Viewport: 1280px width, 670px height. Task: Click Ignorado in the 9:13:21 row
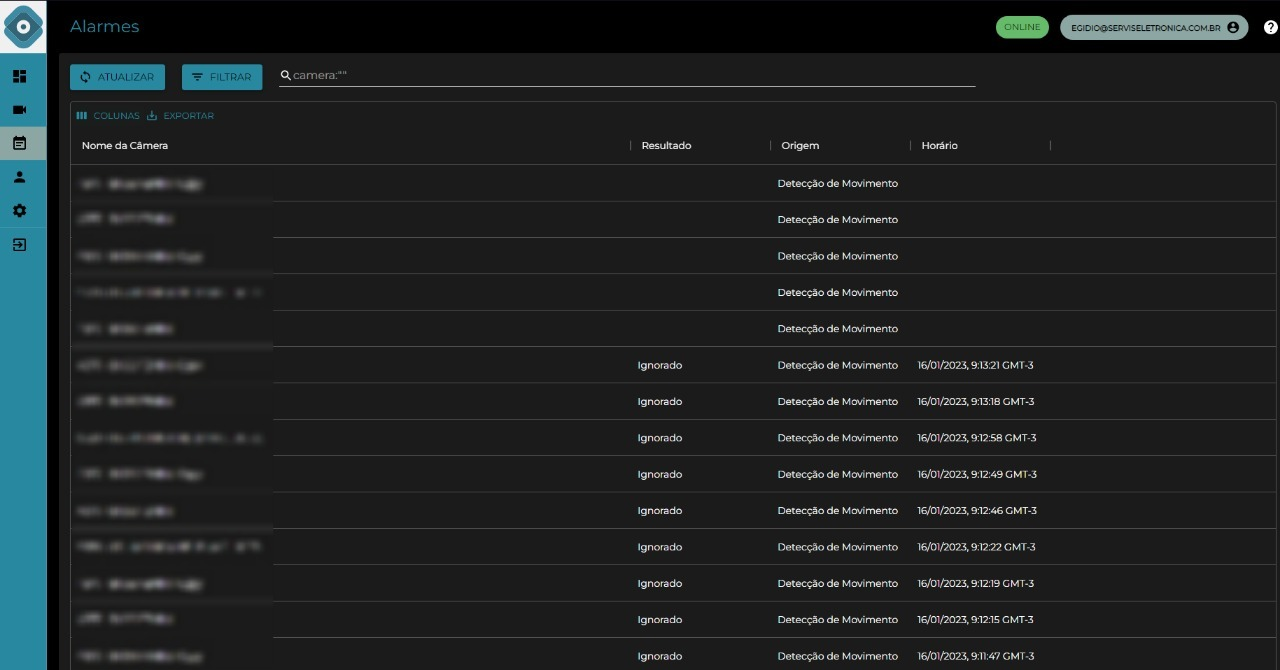click(660, 365)
